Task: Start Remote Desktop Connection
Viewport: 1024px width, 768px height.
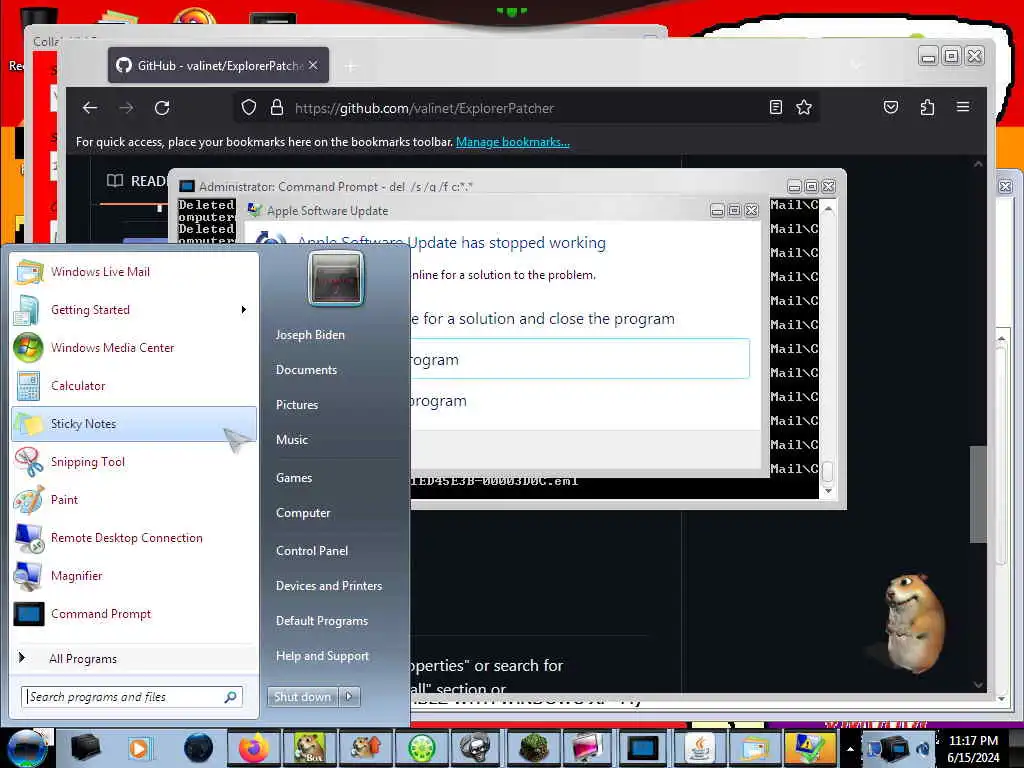Action: click(x=134, y=537)
